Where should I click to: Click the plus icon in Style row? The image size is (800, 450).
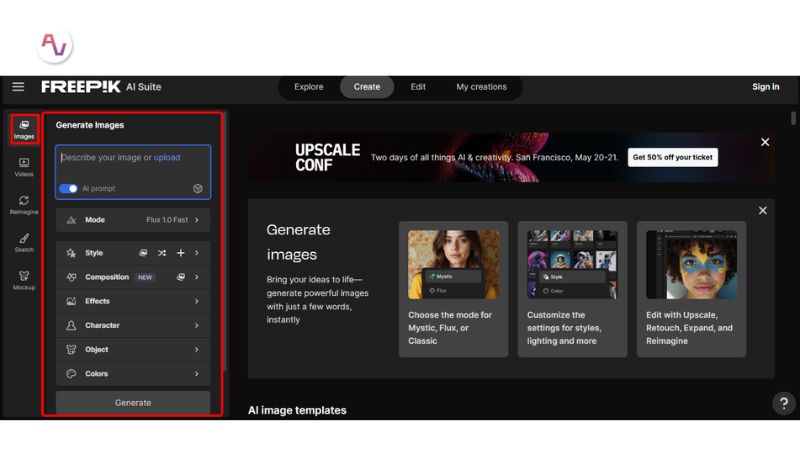coord(181,253)
